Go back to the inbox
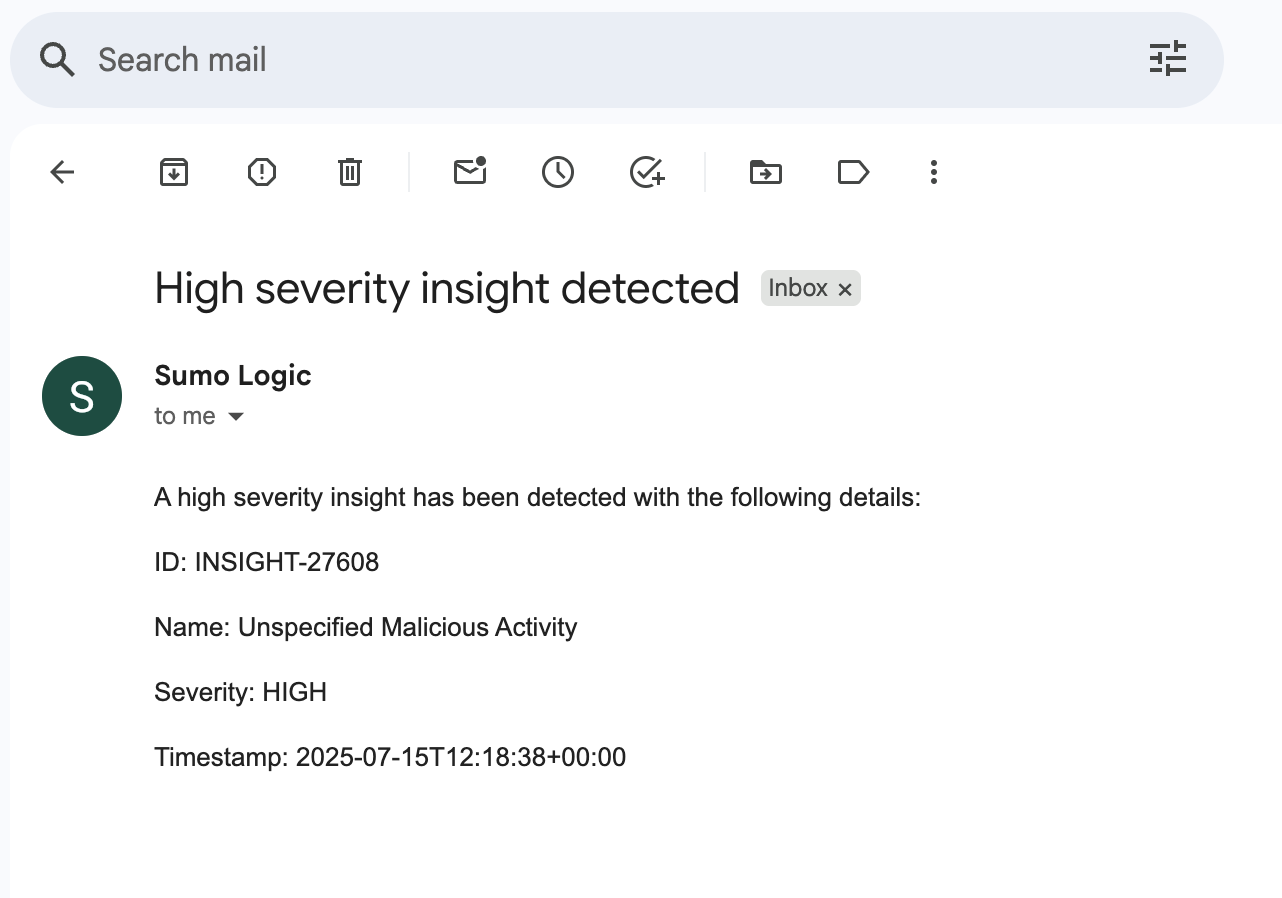Image resolution: width=1282 pixels, height=898 pixels. (62, 172)
